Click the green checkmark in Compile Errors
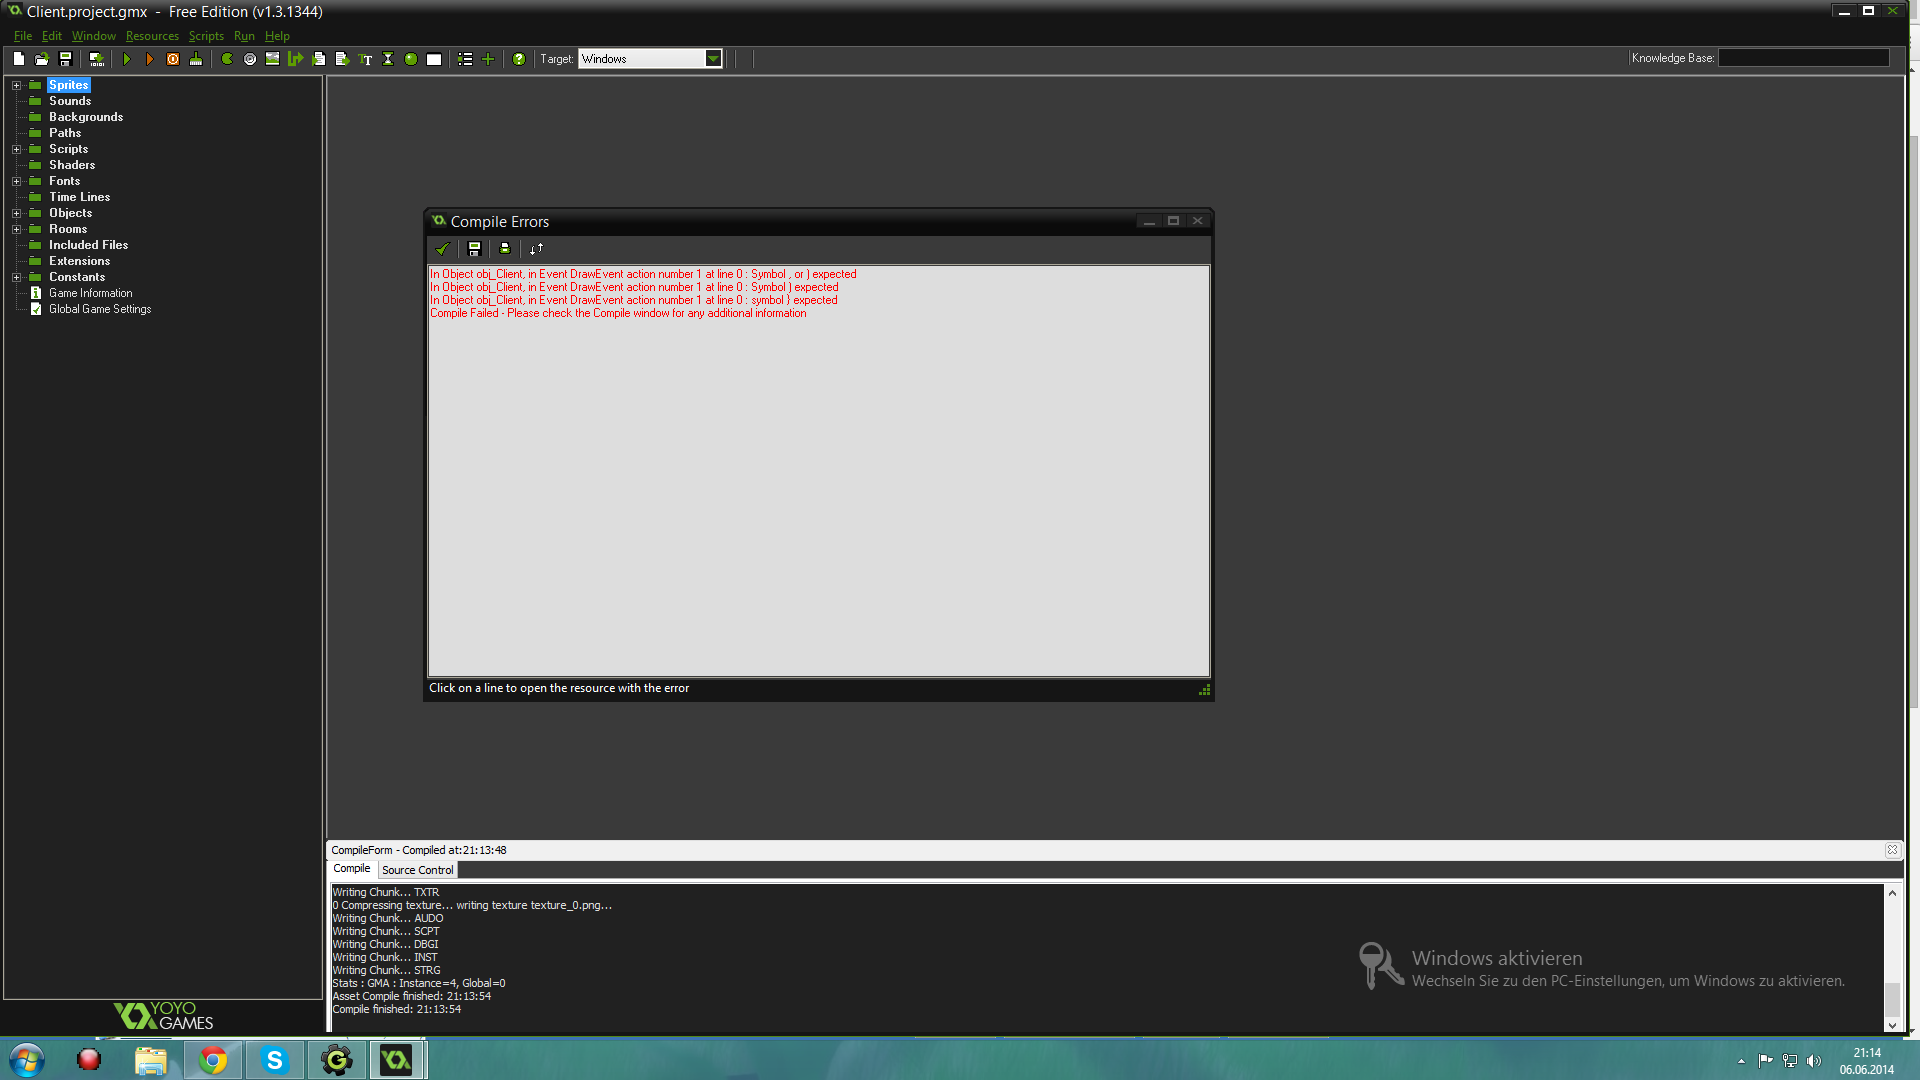 [442, 248]
